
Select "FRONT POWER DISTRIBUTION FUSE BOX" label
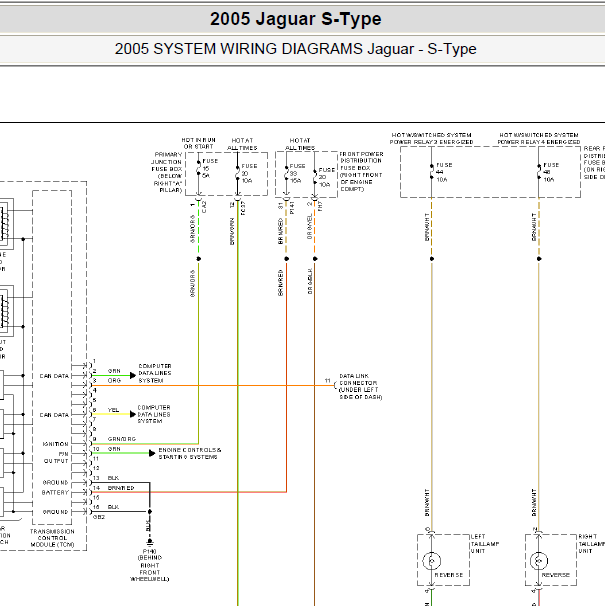pyautogui.click(x=361, y=172)
